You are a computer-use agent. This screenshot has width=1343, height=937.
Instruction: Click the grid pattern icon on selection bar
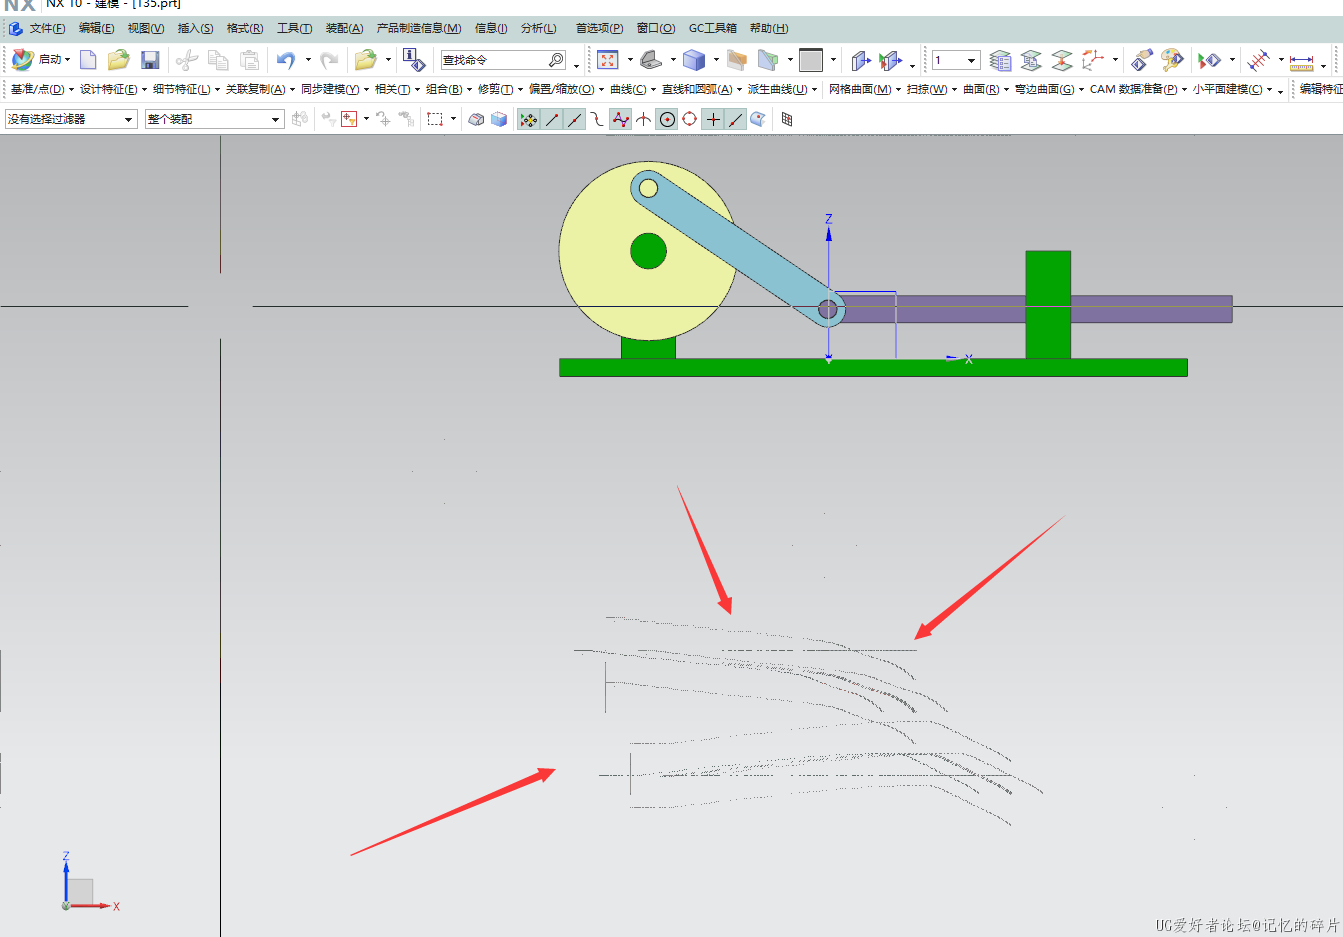[787, 119]
